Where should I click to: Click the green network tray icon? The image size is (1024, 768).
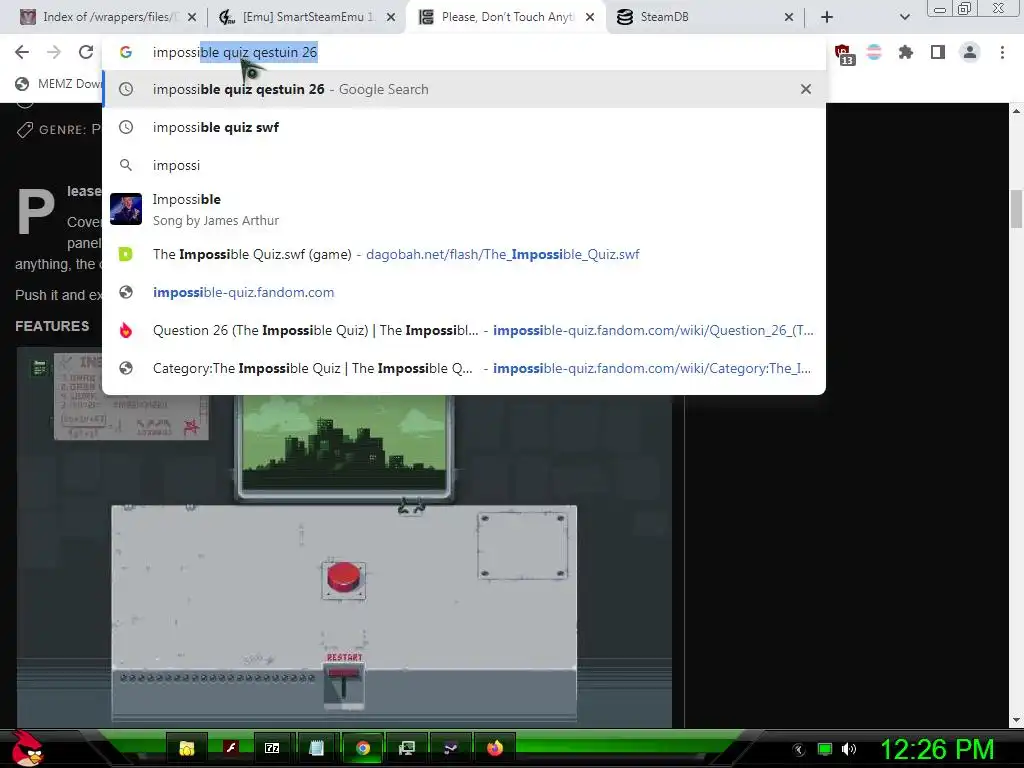click(x=825, y=749)
